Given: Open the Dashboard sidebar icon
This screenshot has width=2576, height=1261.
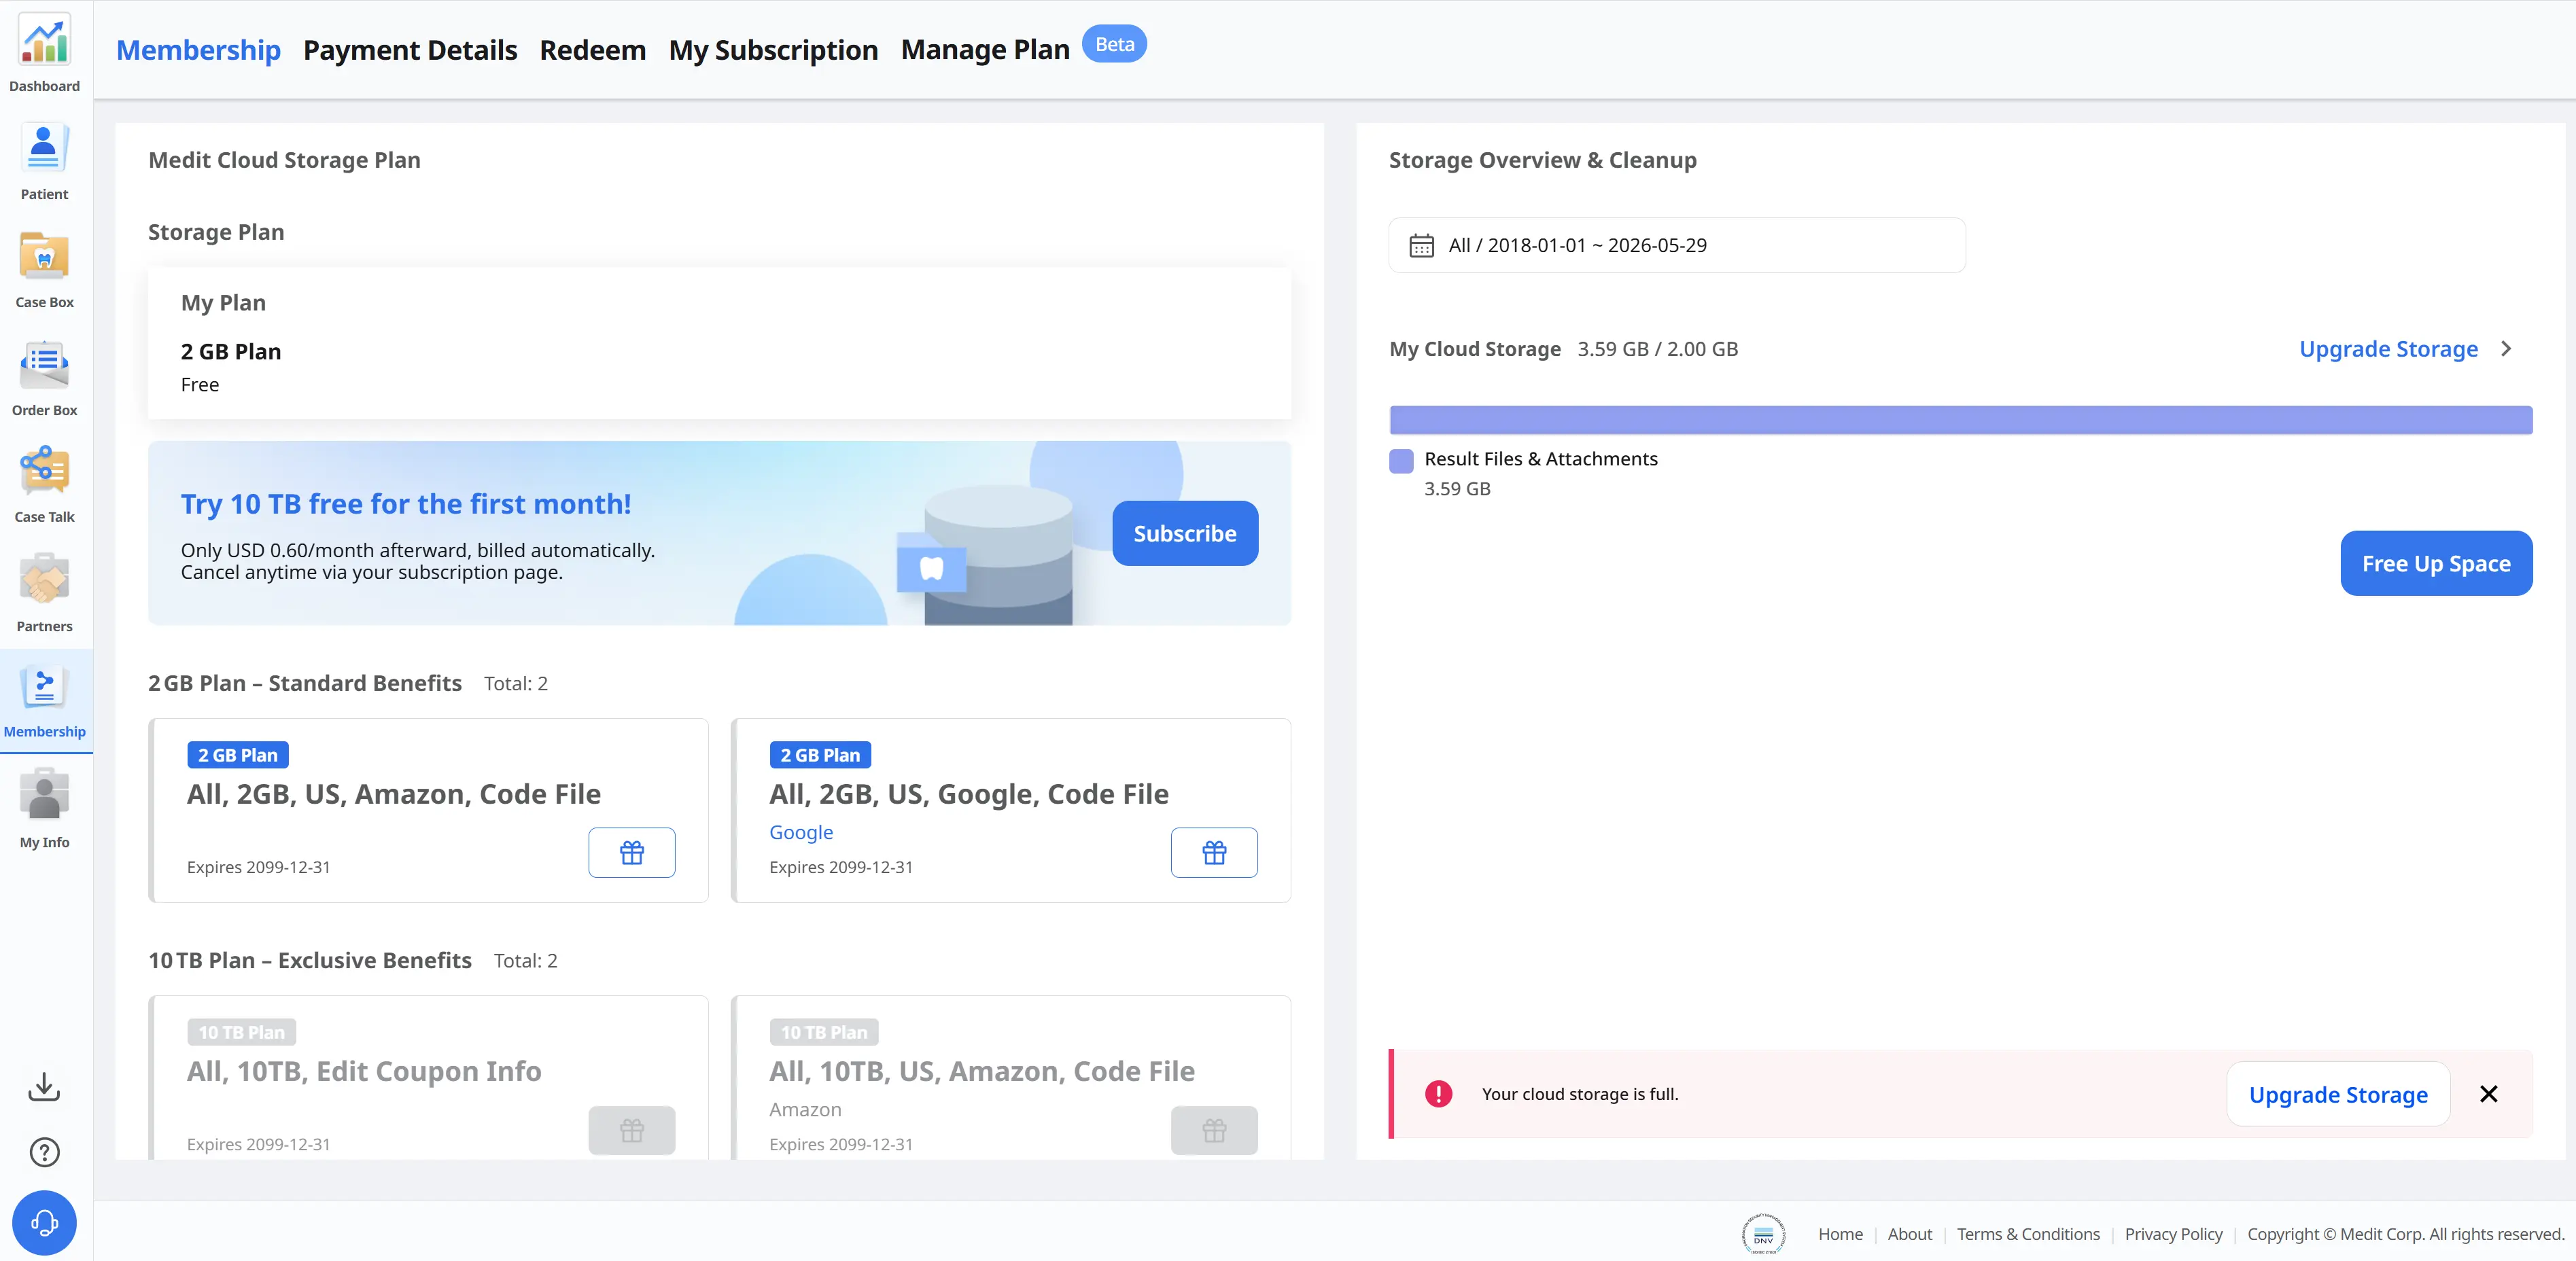Looking at the screenshot, I should 45,41.
